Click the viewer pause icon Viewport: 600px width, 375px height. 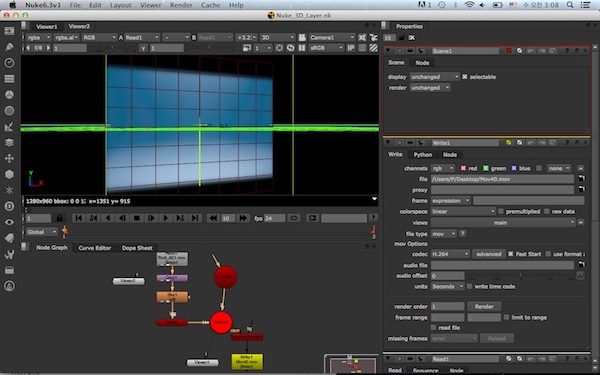302,48
